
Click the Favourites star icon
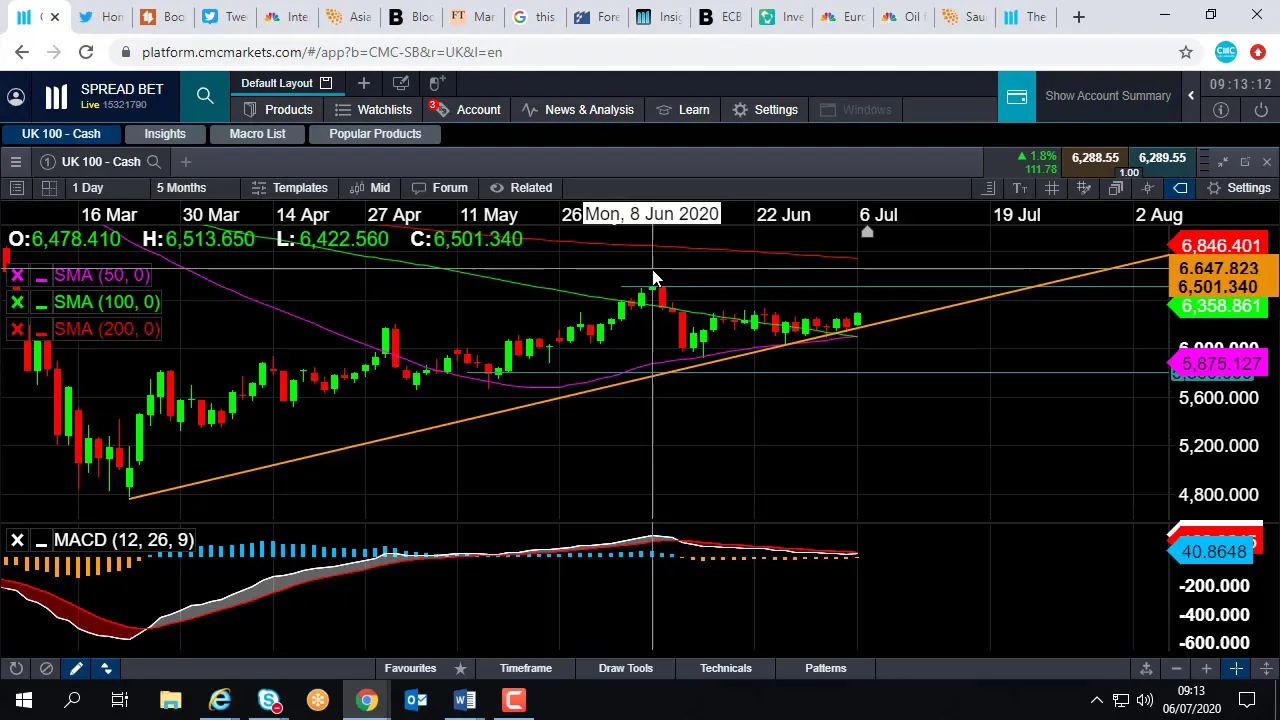pos(460,668)
